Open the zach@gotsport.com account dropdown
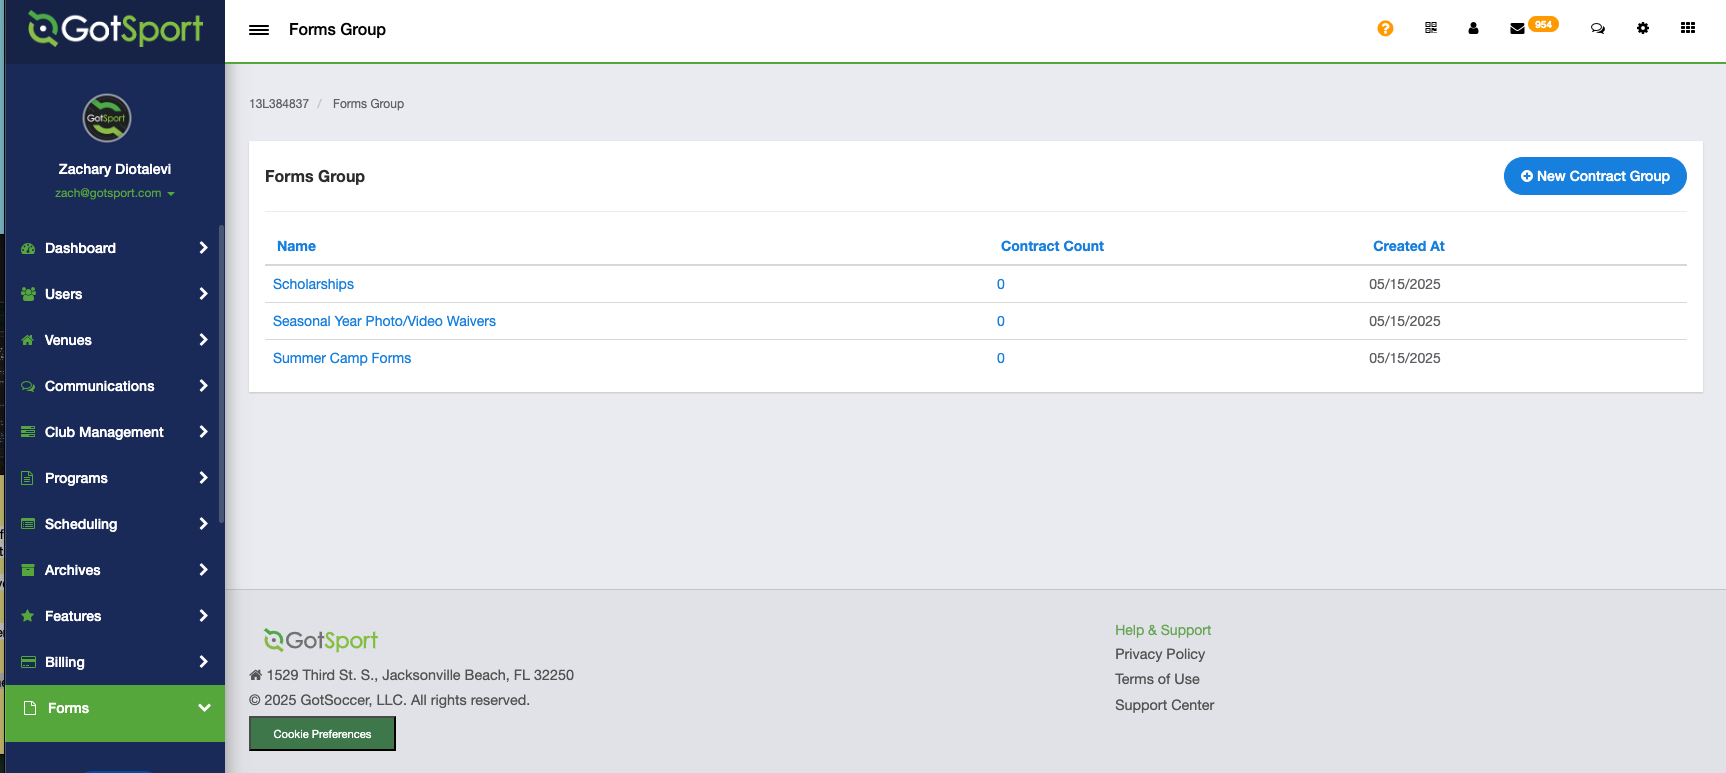 click(x=114, y=193)
